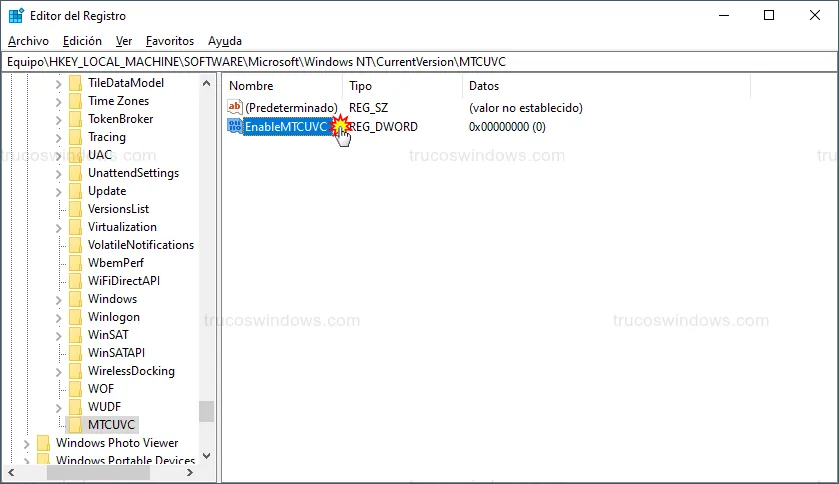Click the registry path address bar

pyautogui.click(x=419, y=61)
